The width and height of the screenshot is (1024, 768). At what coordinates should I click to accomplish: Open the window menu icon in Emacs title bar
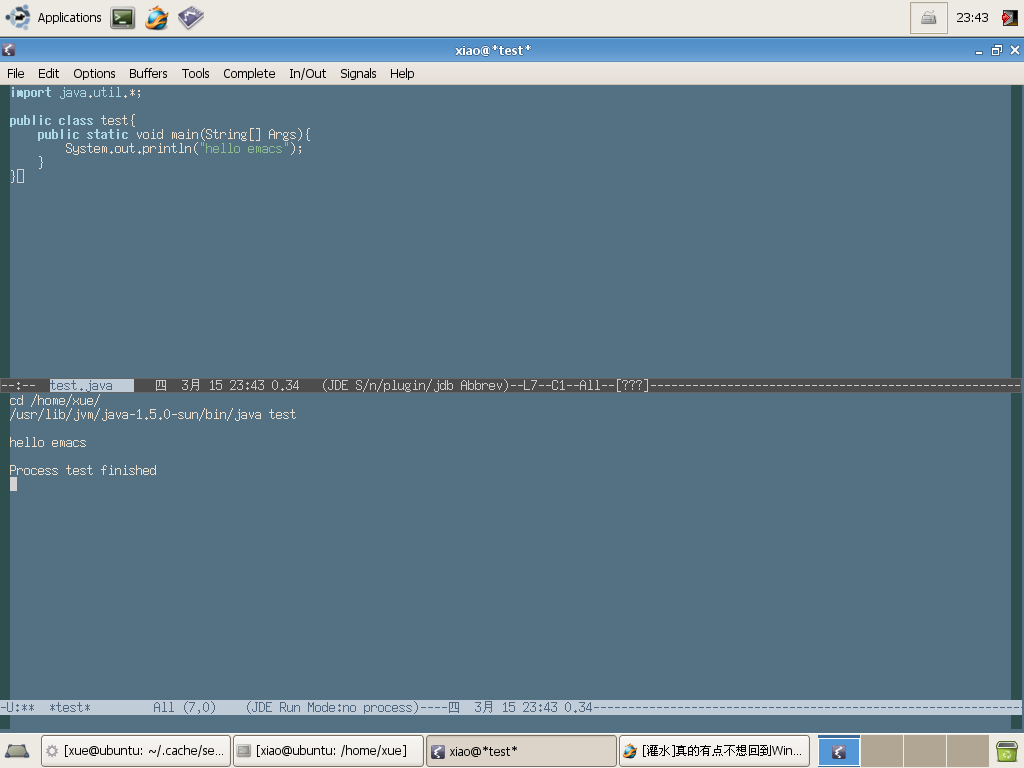coord(8,50)
